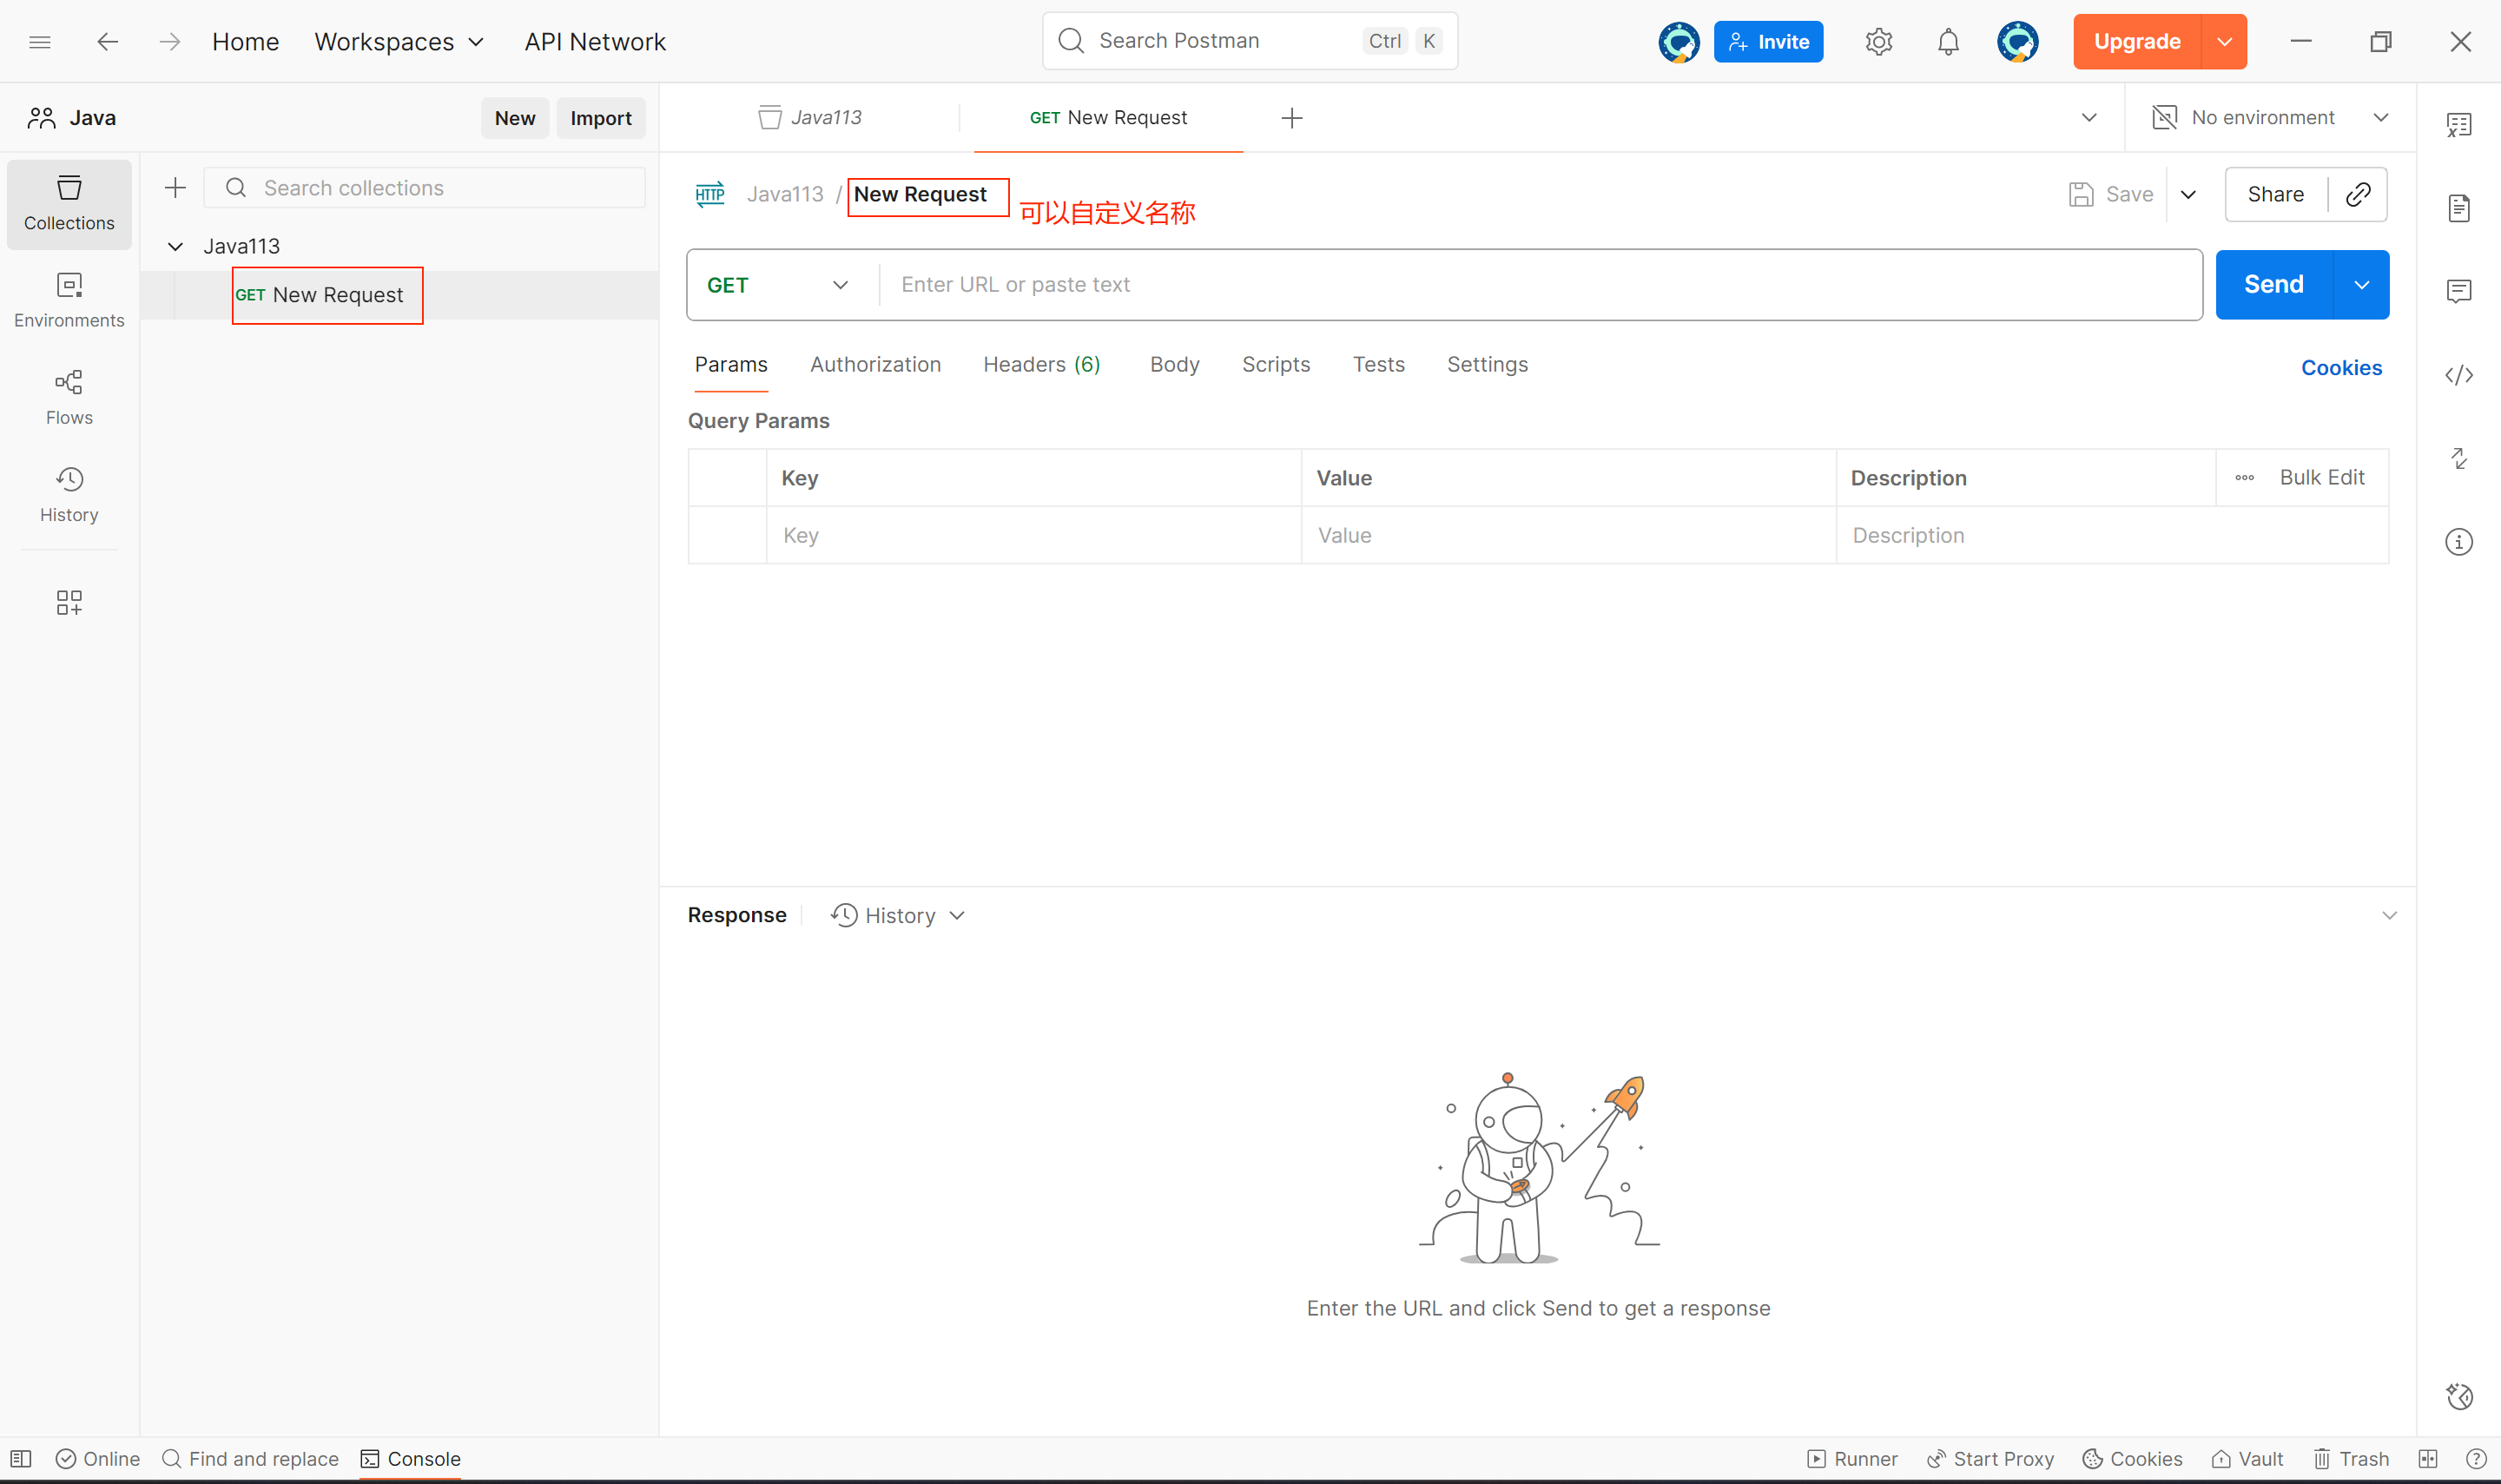Collapse the Java113 collection tree

pos(175,246)
